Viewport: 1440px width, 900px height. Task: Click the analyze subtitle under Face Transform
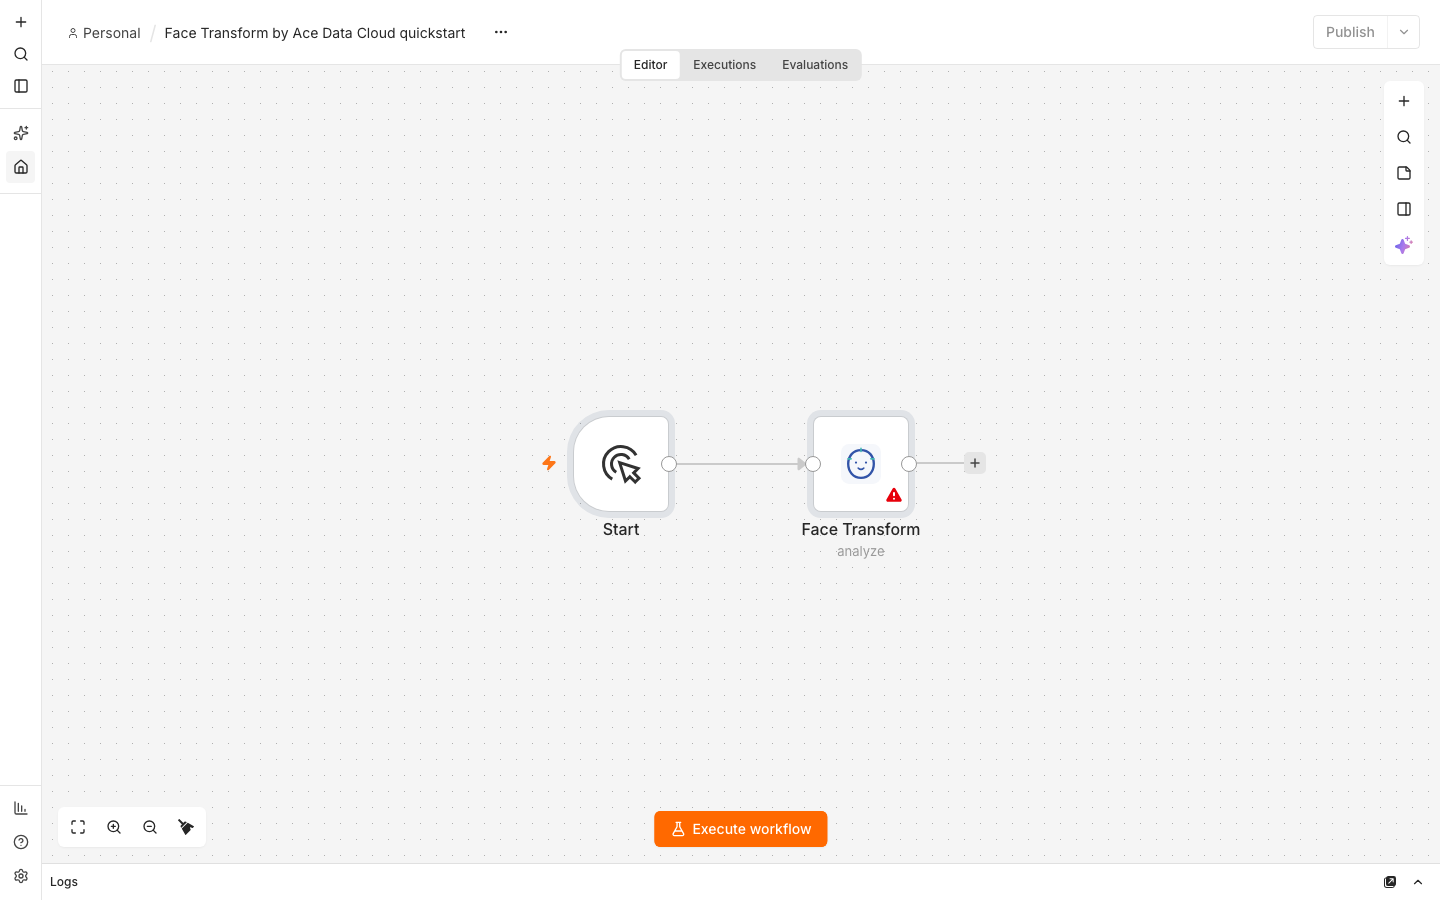point(861,551)
